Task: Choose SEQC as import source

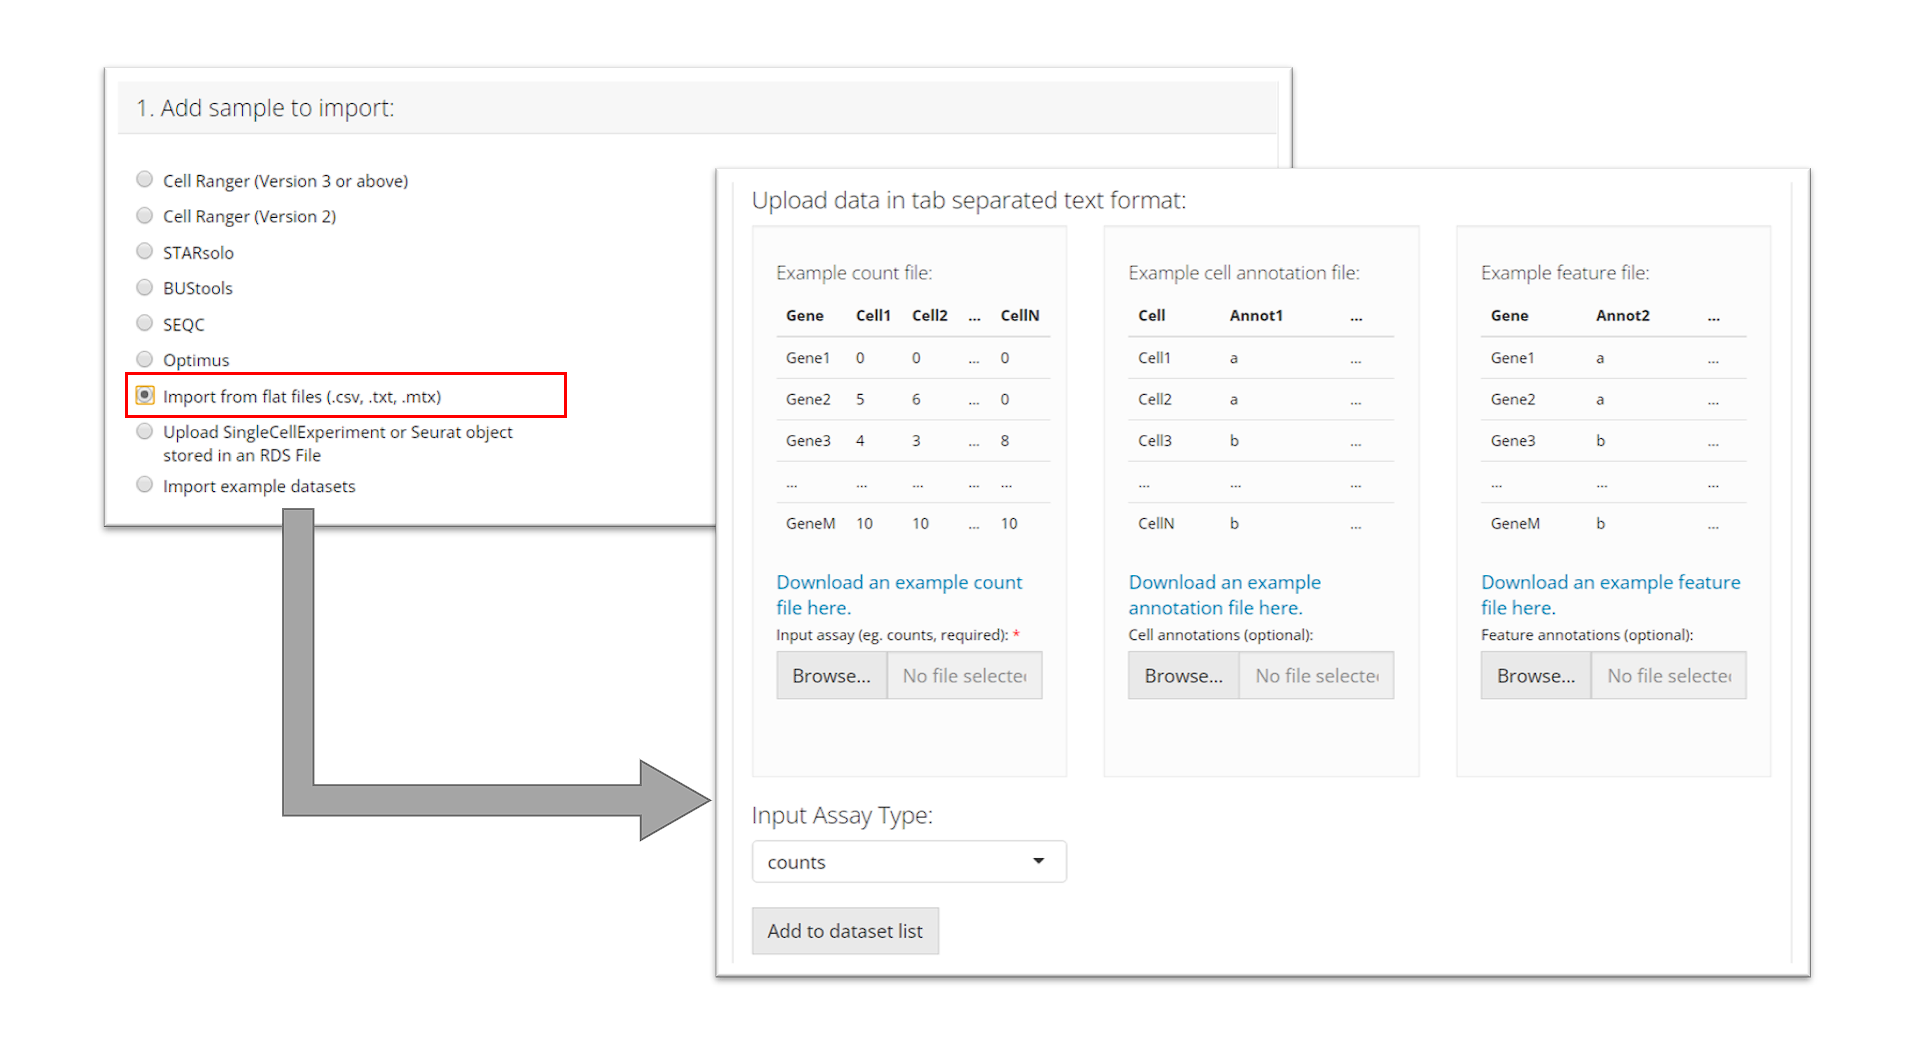Action: tap(145, 324)
